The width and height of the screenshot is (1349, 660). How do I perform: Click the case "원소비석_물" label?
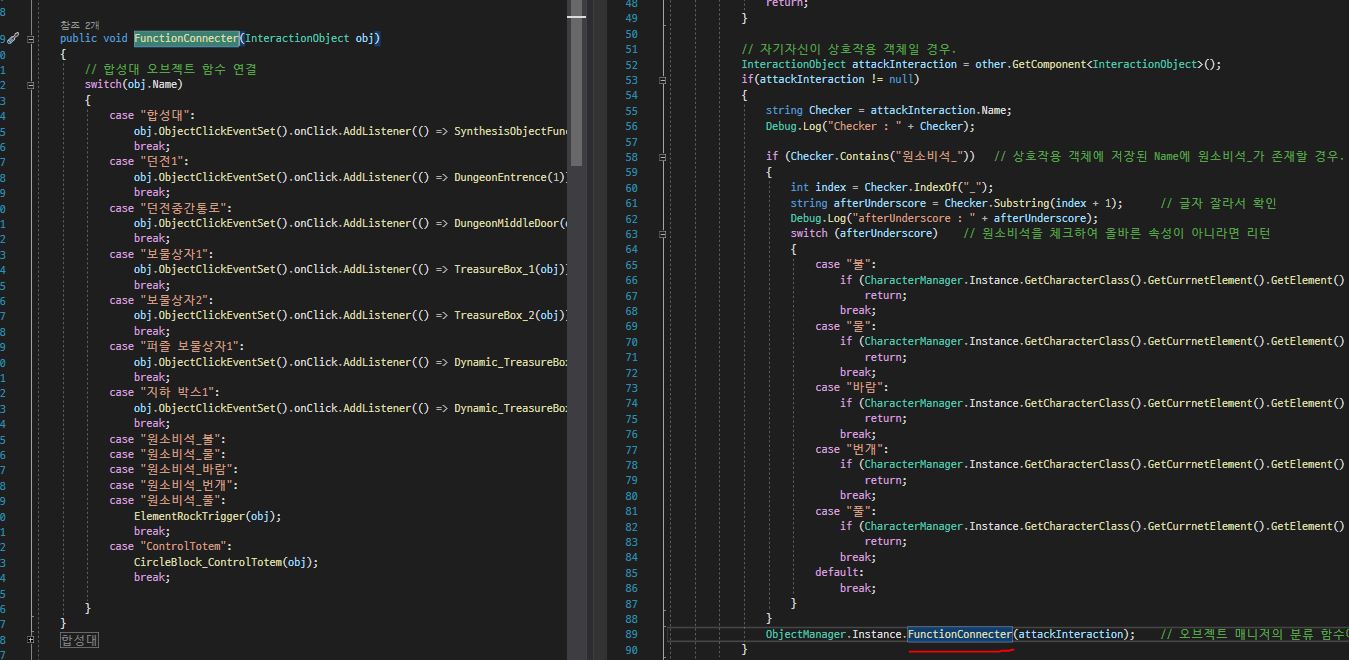(x=168, y=454)
